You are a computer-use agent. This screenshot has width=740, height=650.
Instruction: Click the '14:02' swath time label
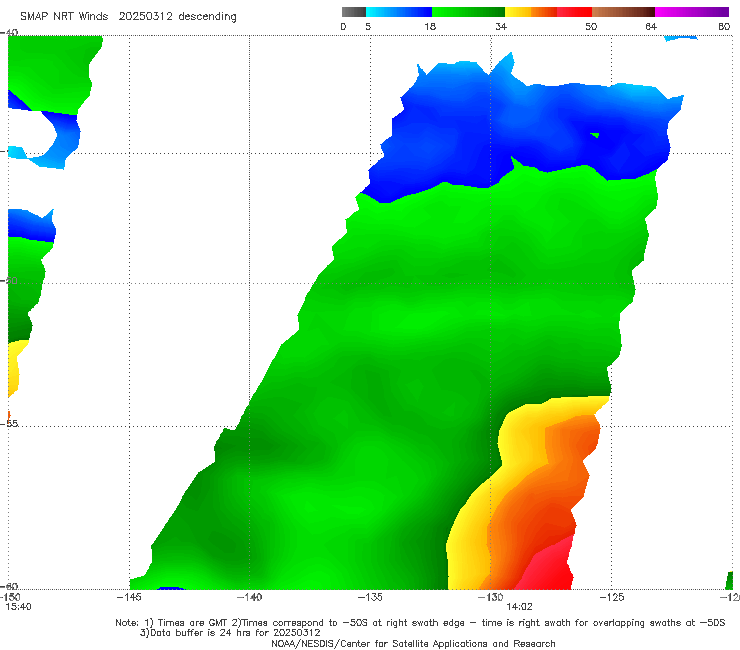(519, 607)
